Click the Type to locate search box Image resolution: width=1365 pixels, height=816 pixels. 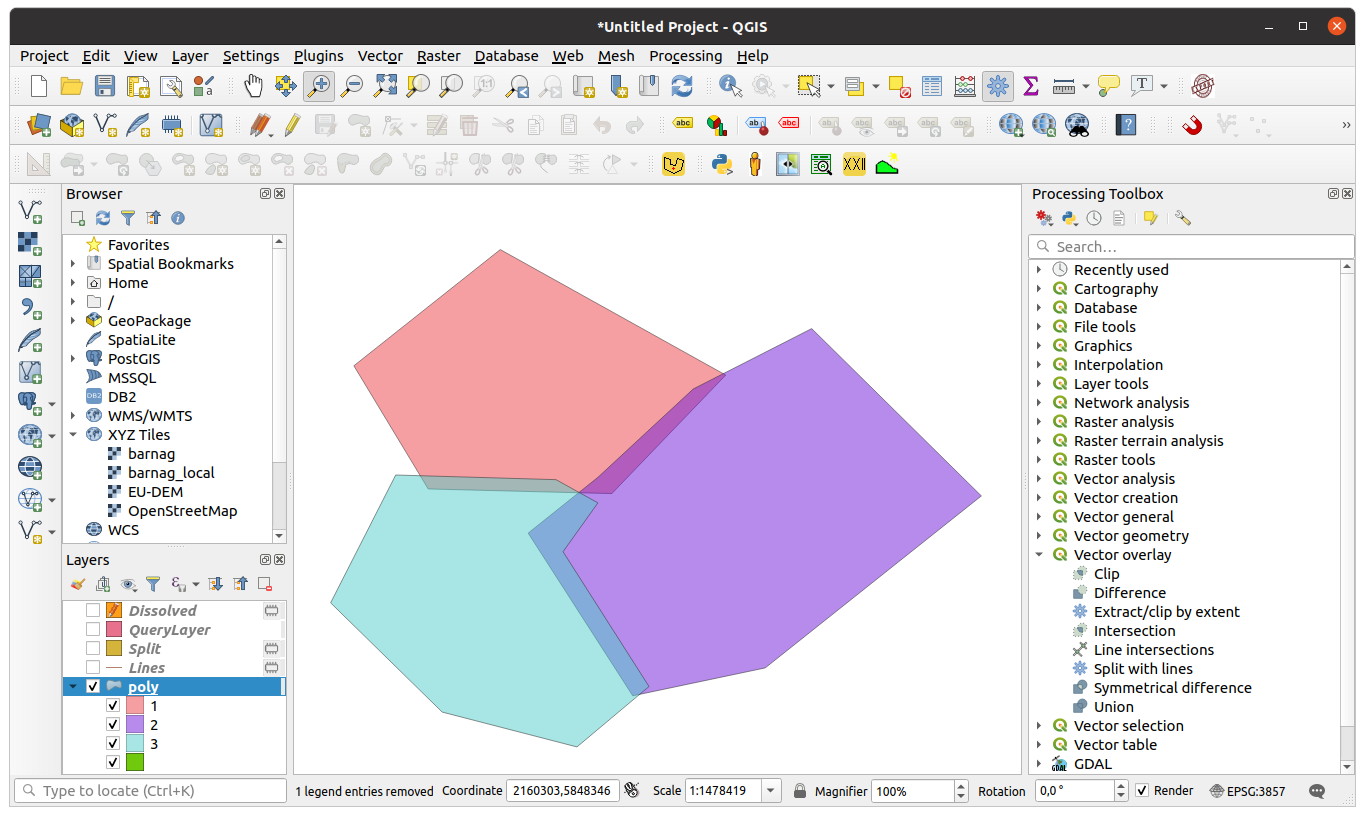pos(150,791)
